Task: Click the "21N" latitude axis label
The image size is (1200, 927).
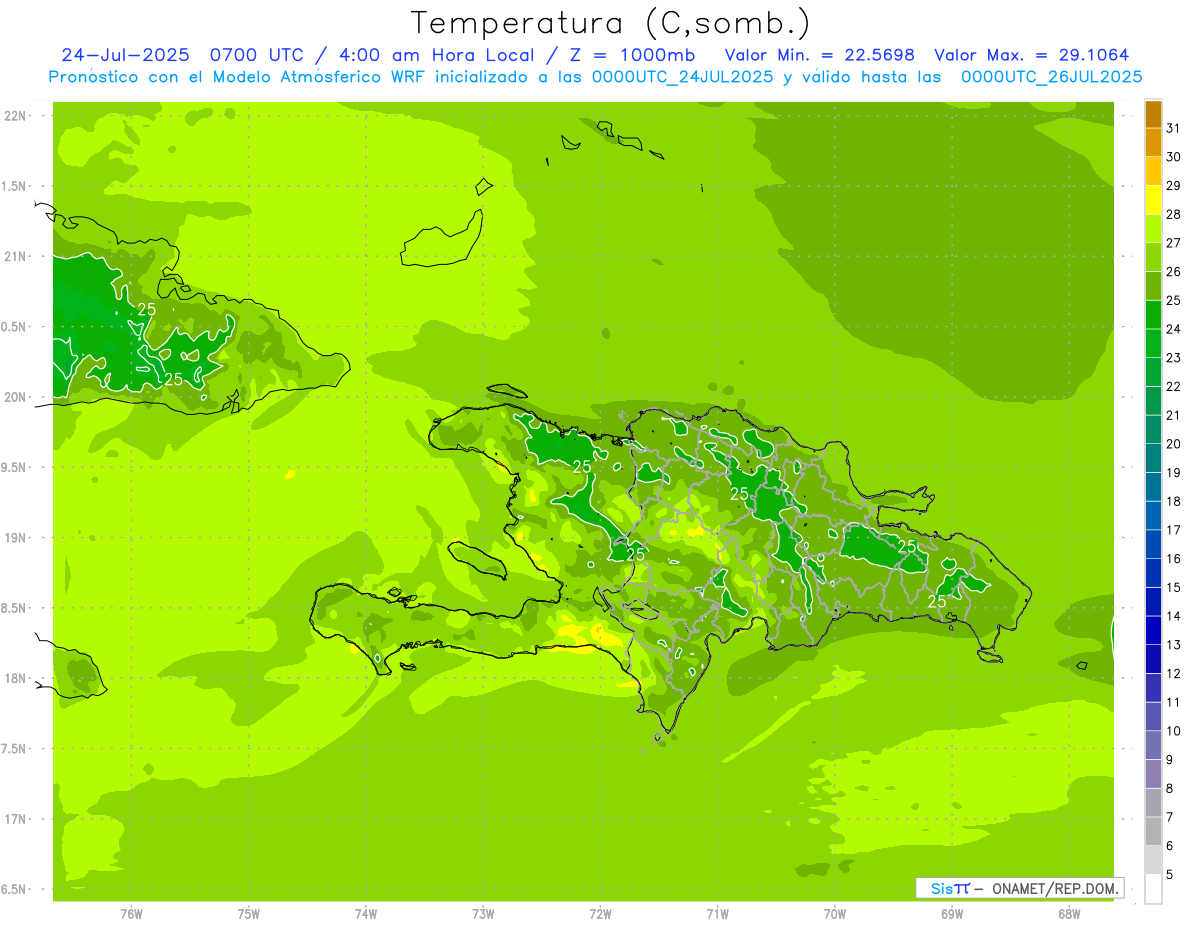Action: [x=14, y=257]
